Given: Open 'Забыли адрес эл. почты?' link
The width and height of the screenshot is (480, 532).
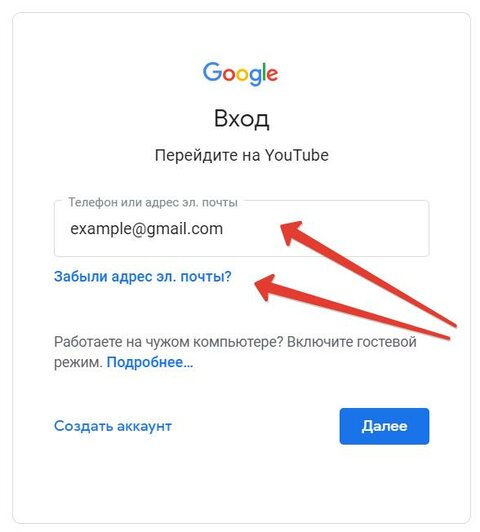Looking at the screenshot, I should pos(143,277).
